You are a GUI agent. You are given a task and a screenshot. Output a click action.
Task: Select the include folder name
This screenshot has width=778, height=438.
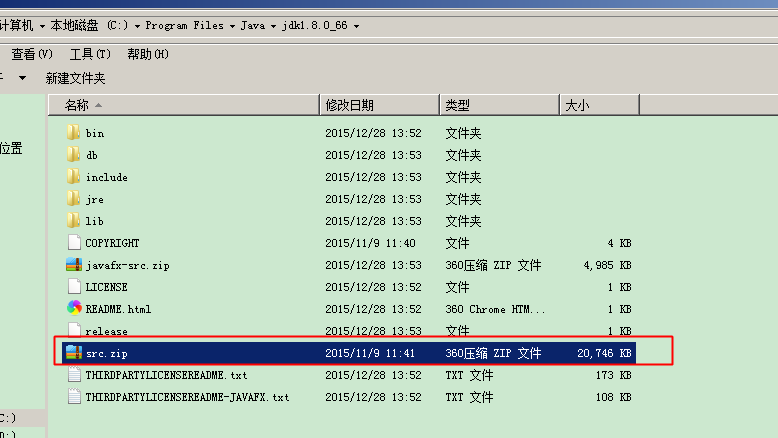point(107,177)
